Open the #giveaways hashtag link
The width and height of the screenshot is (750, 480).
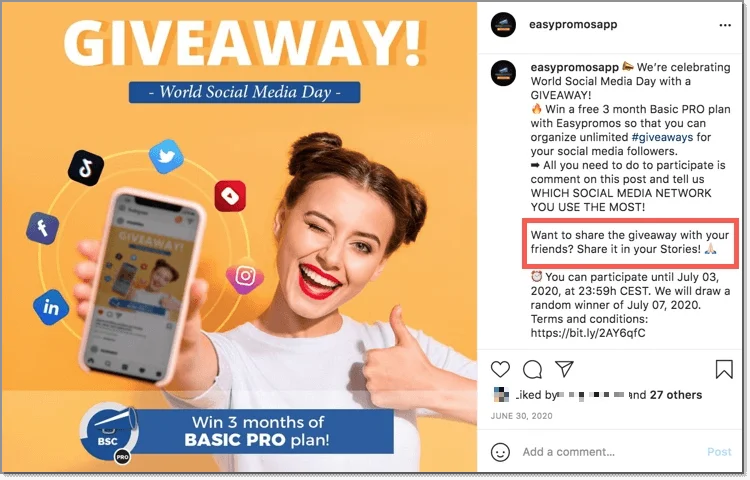662,137
